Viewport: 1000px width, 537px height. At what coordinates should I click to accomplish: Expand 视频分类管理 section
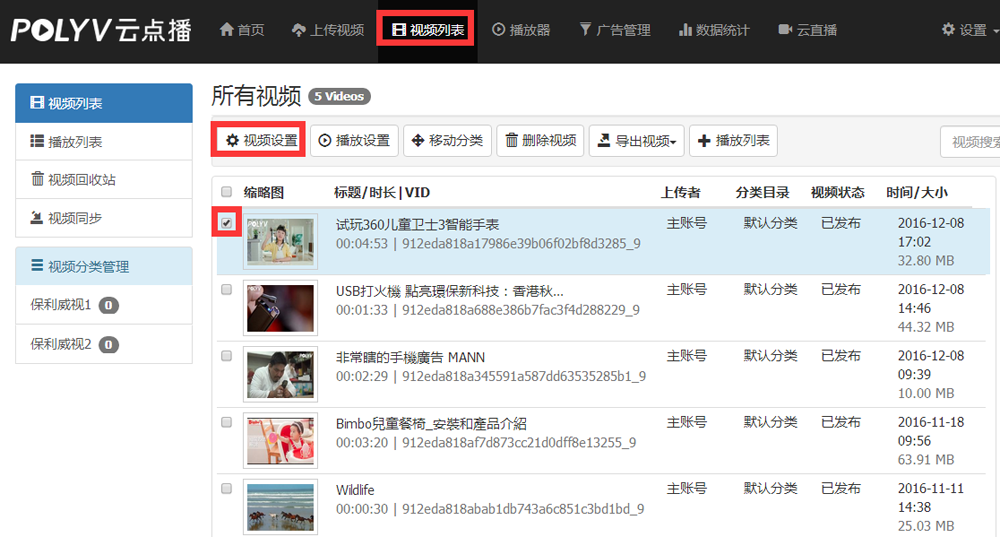[x=104, y=267]
